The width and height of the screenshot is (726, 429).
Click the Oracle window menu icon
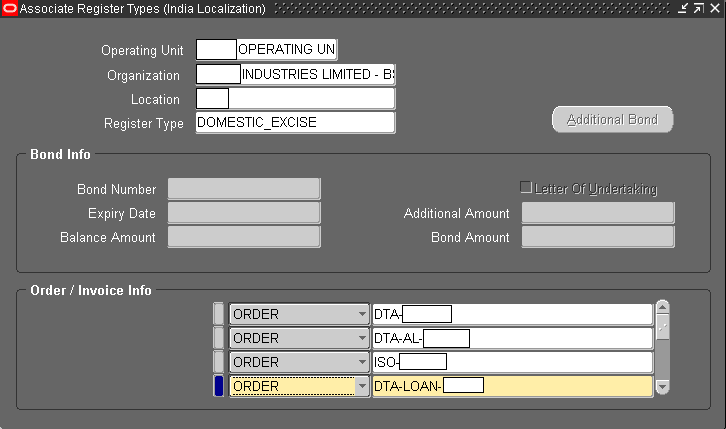(9, 8)
